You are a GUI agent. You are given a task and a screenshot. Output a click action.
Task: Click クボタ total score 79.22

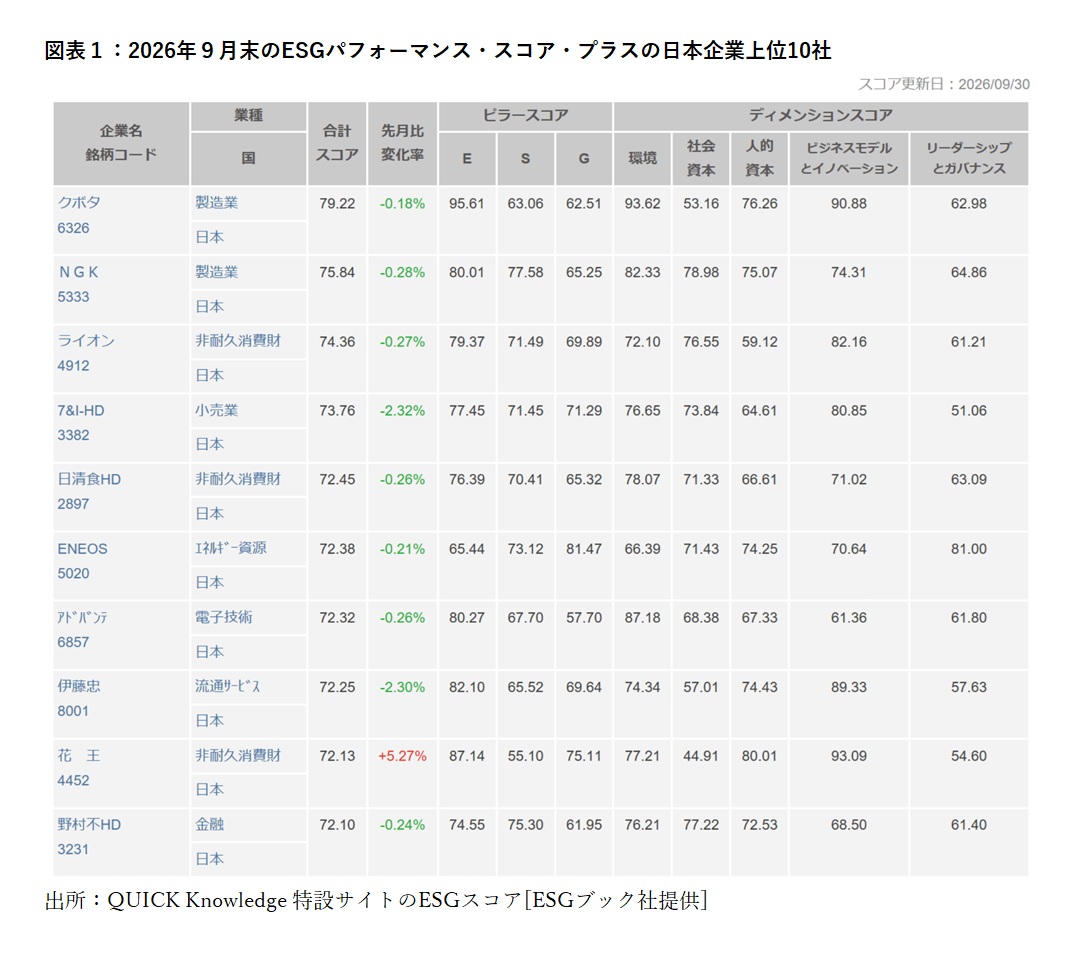[337, 204]
